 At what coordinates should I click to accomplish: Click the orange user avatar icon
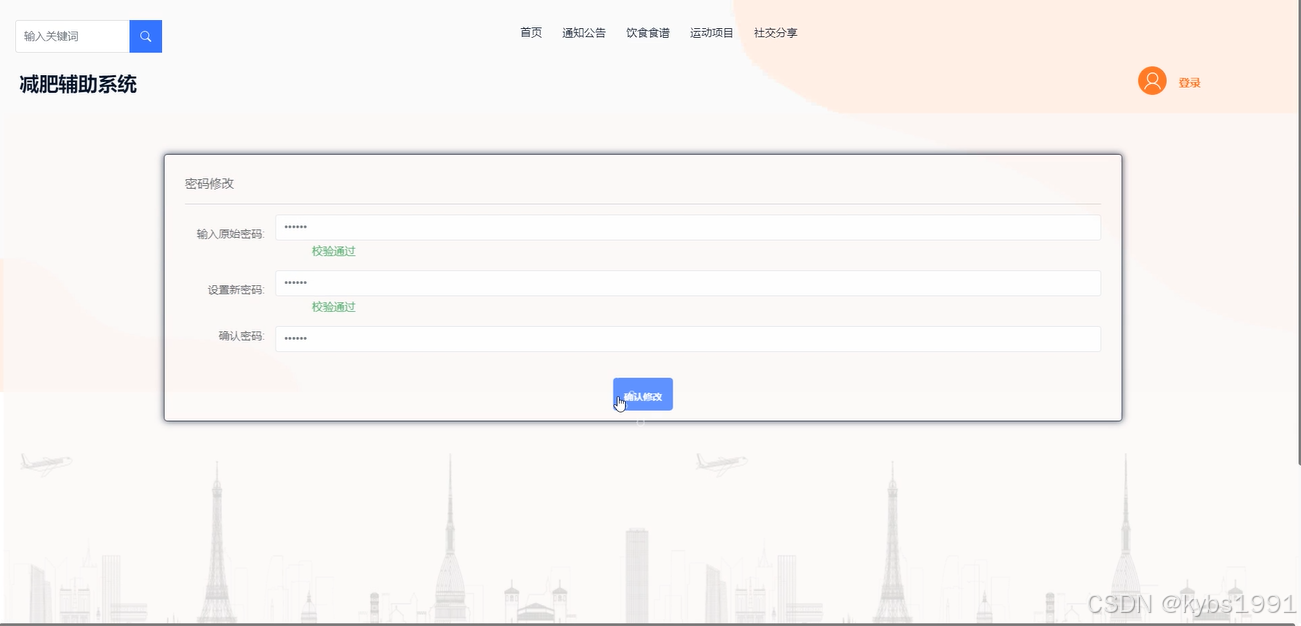(x=1152, y=81)
